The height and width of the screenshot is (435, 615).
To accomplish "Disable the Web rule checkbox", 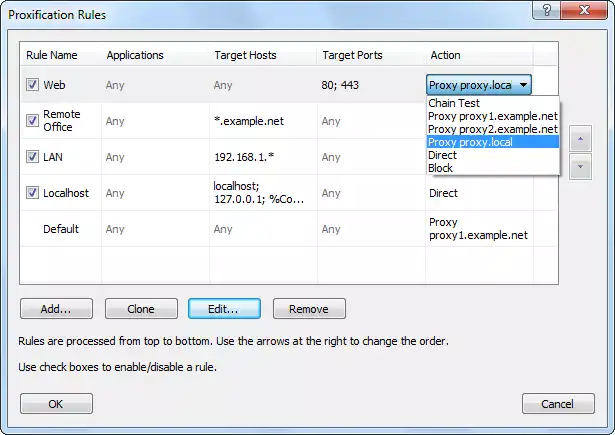I will click(33, 85).
